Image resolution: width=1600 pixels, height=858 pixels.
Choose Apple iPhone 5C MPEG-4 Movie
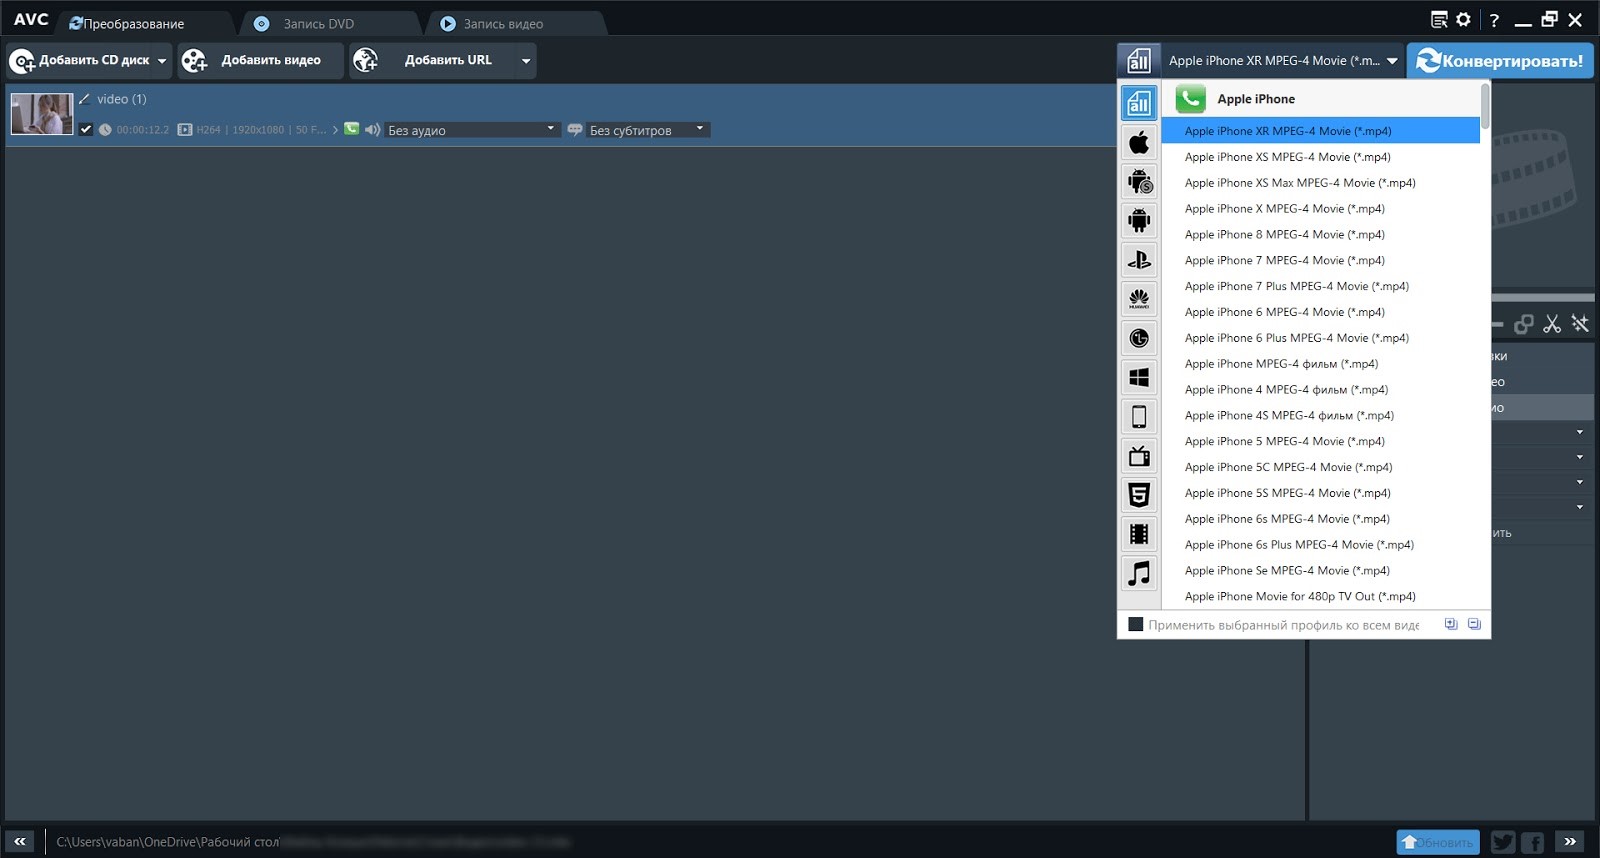[1320, 467]
